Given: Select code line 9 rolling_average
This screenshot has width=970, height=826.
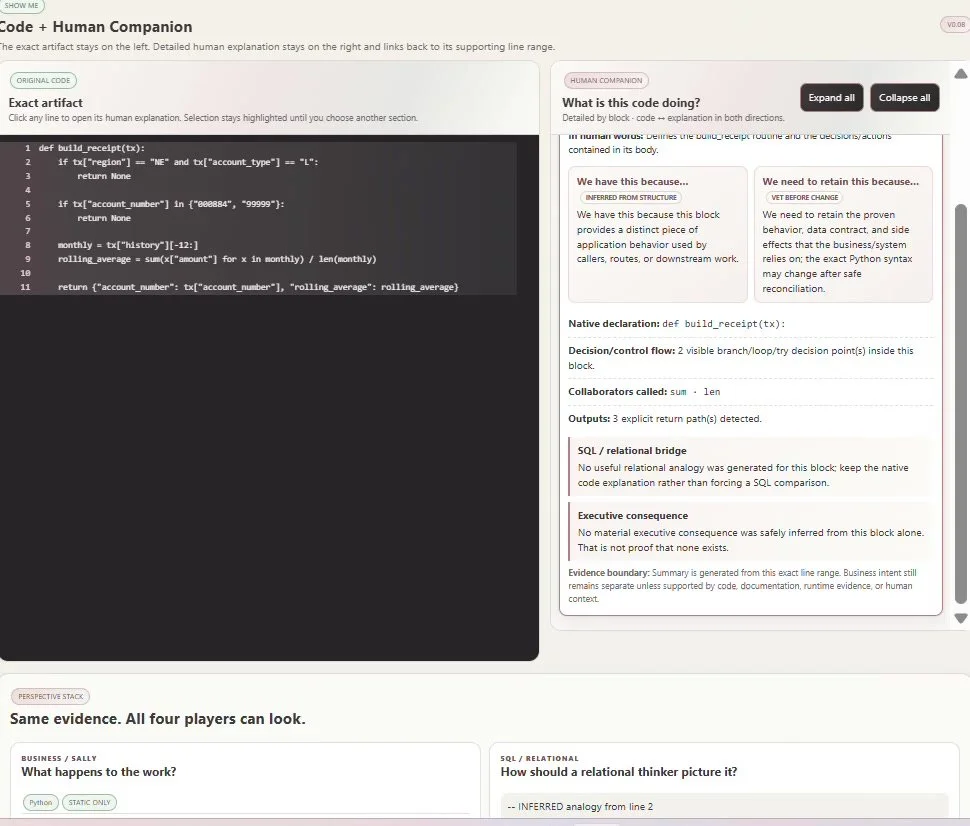Looking at the screenshot, I should tap(258, 259).
